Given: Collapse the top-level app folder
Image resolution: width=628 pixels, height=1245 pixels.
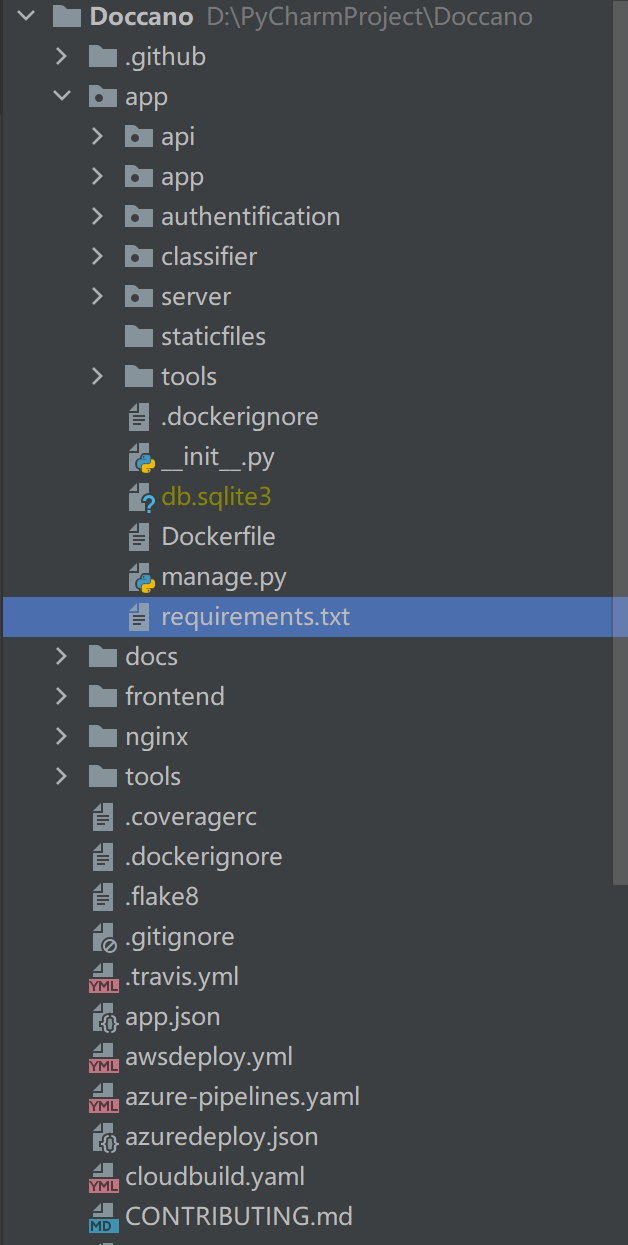Looking at the screenshot, I should coord(62,97).
